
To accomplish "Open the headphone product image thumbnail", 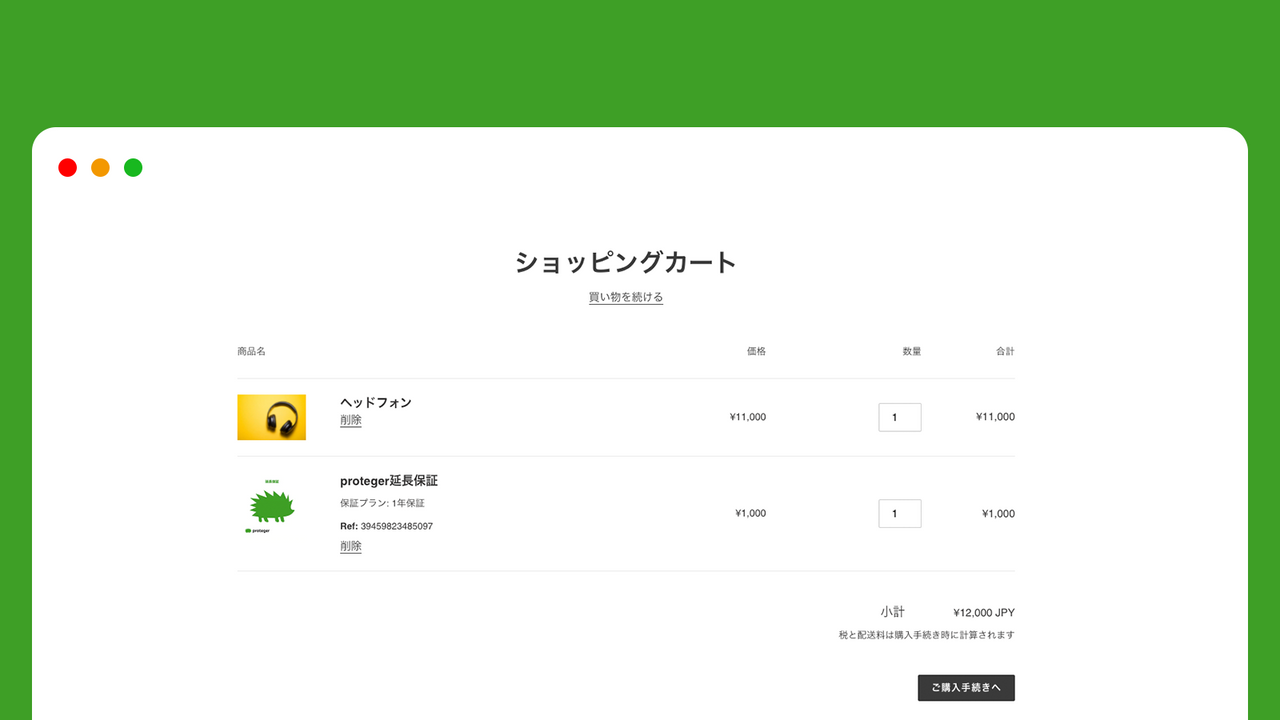I will tap(270, 417).
